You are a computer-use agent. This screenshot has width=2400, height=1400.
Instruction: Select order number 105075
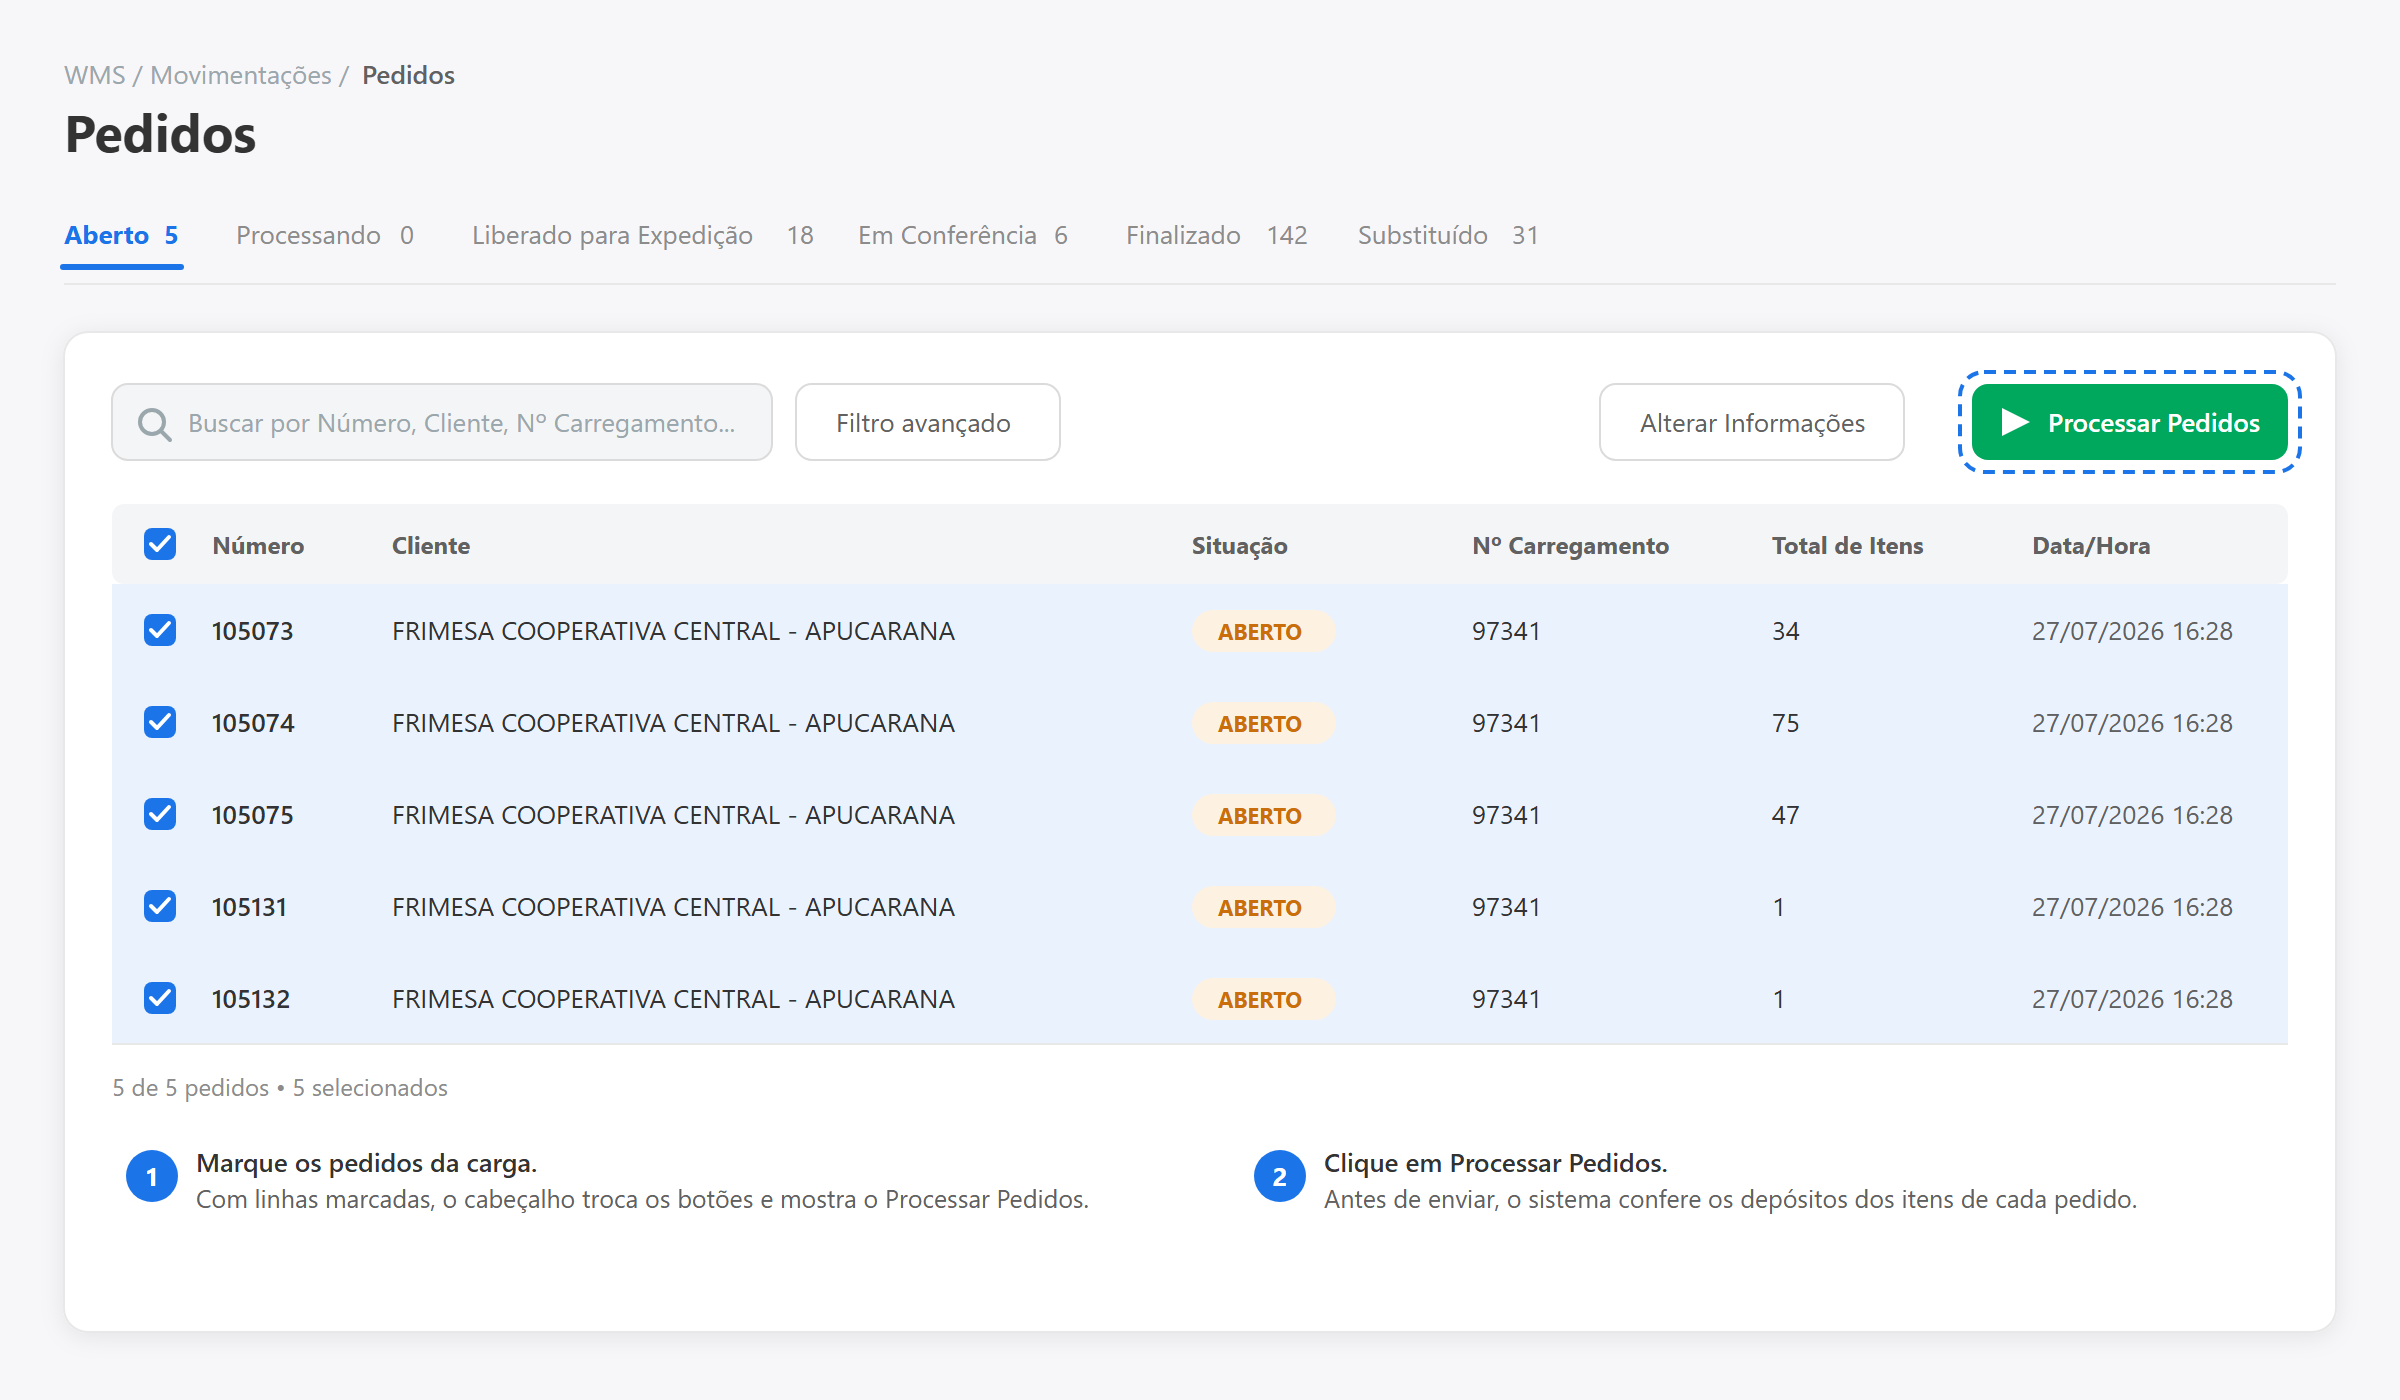[253, 816]
